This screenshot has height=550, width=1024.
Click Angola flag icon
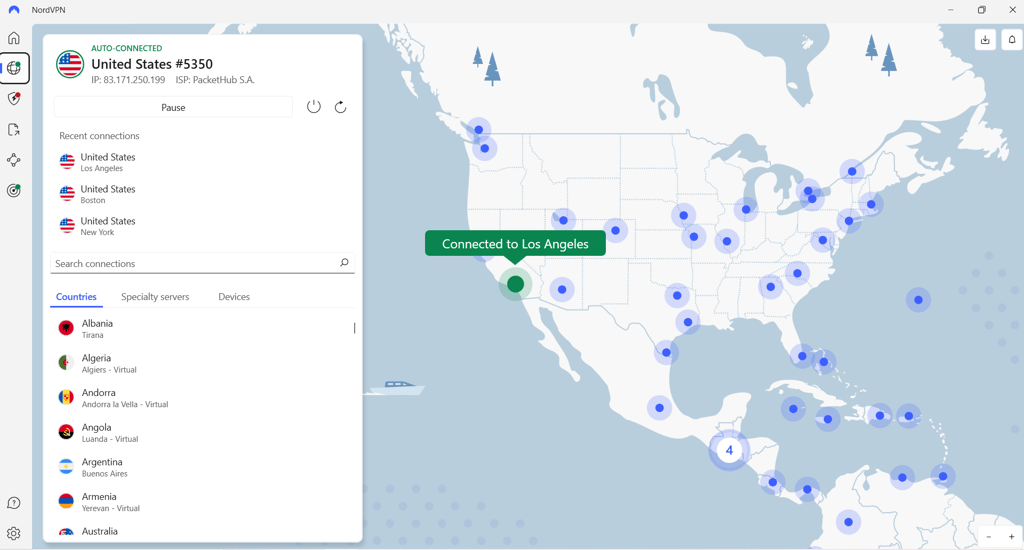[x=66, y=432]
